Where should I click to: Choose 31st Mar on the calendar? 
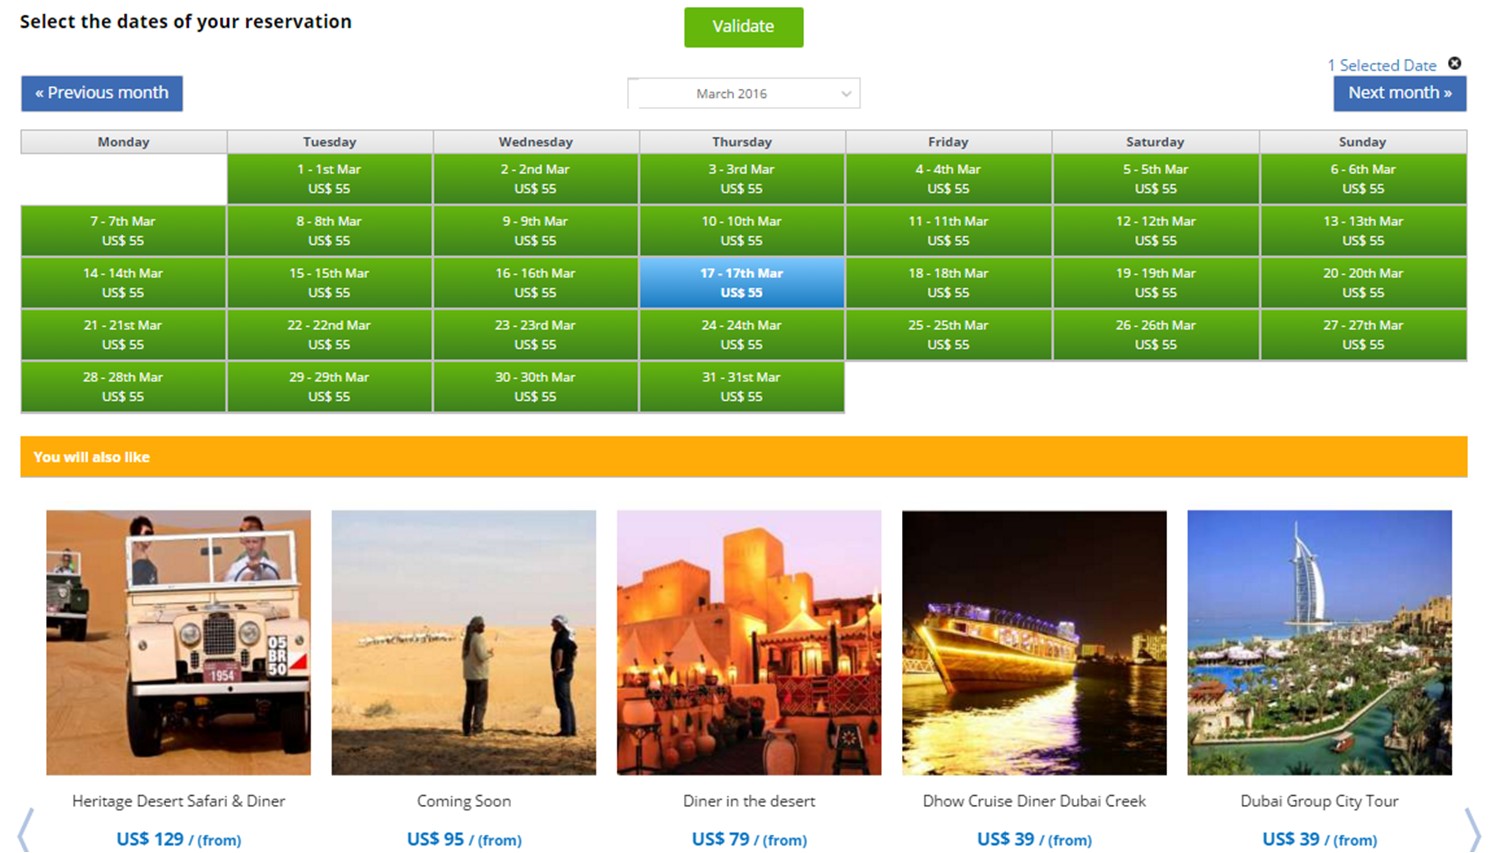742,387
